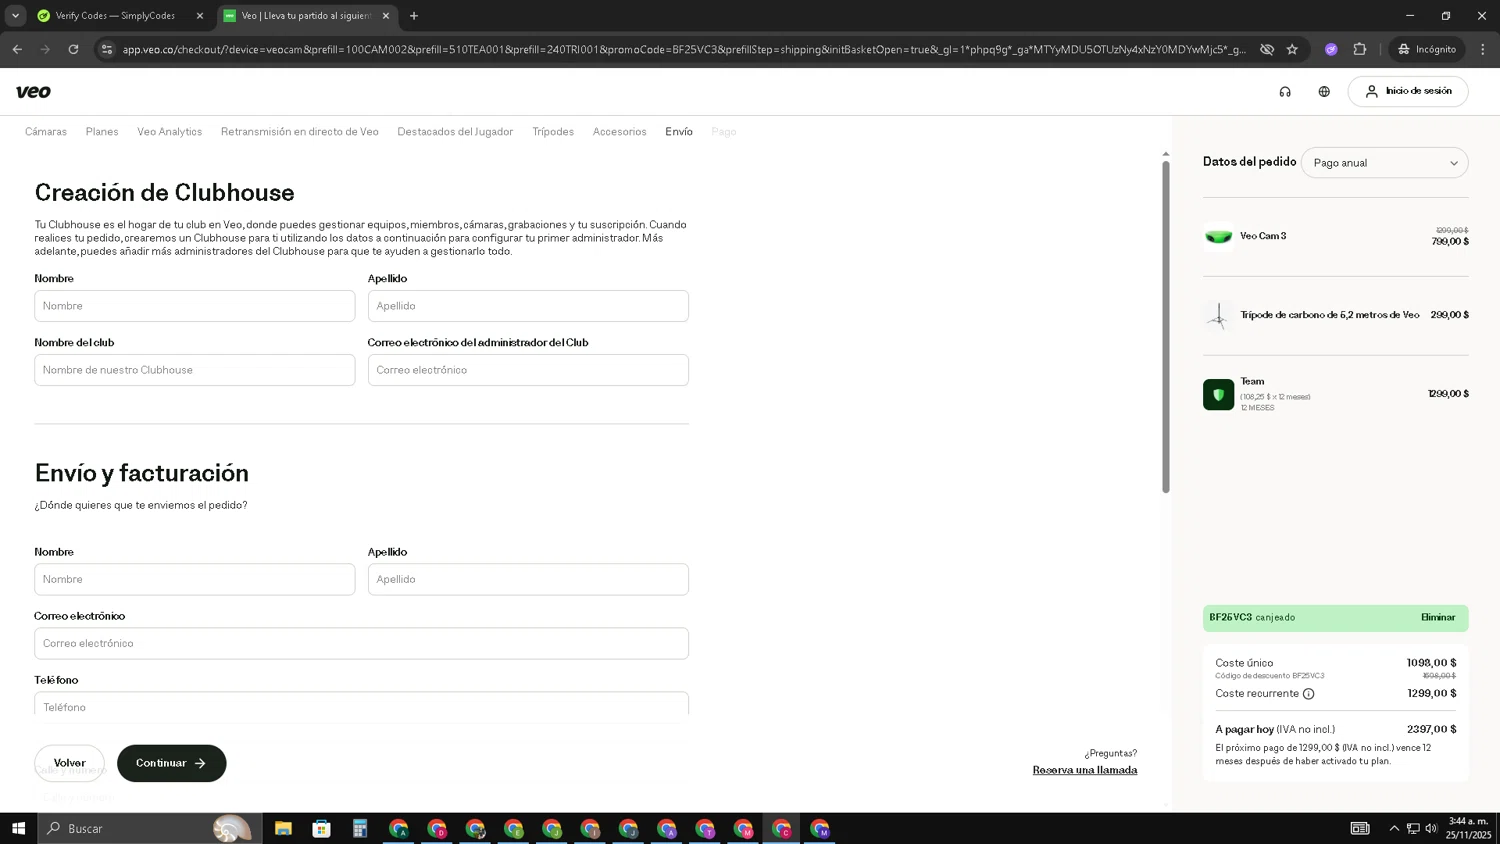Open Microsoft Store from the taskbar
Image resolution: width=1500 pixels, height=844 pixels.
pos(321,828)
